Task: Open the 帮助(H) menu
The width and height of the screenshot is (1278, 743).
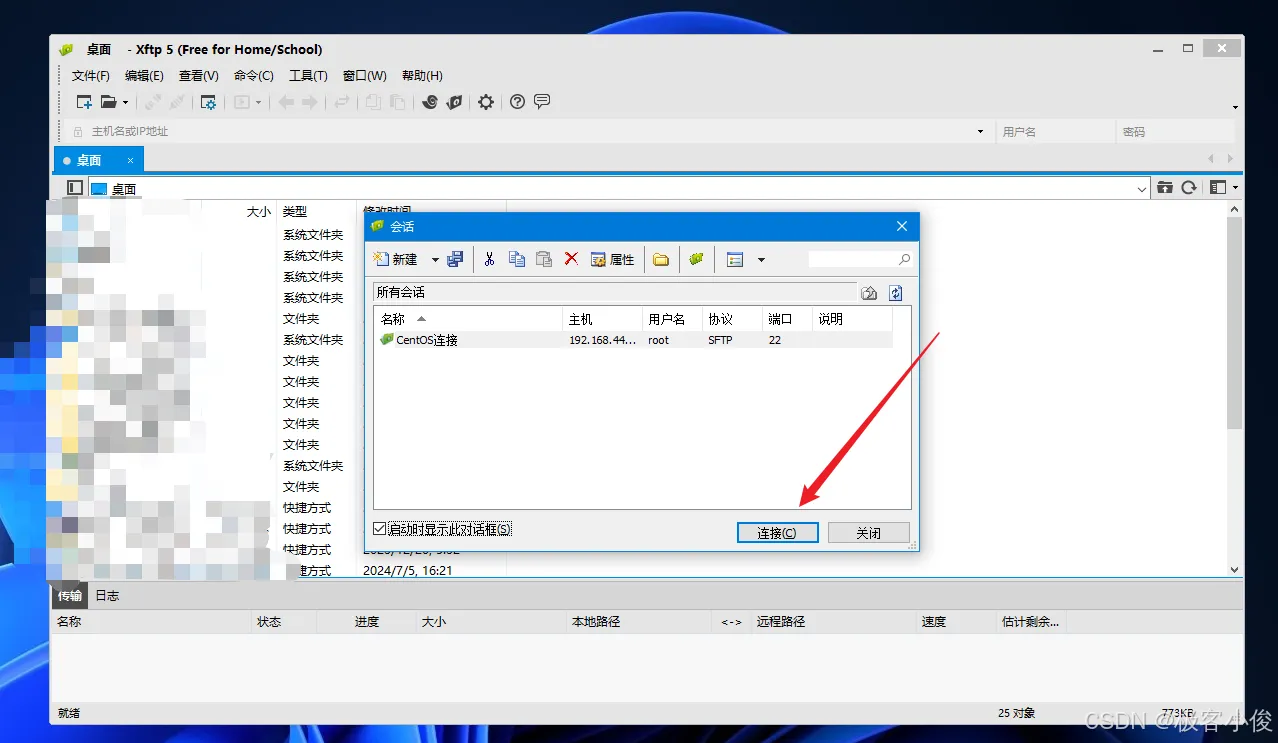Action: (422, 76)
